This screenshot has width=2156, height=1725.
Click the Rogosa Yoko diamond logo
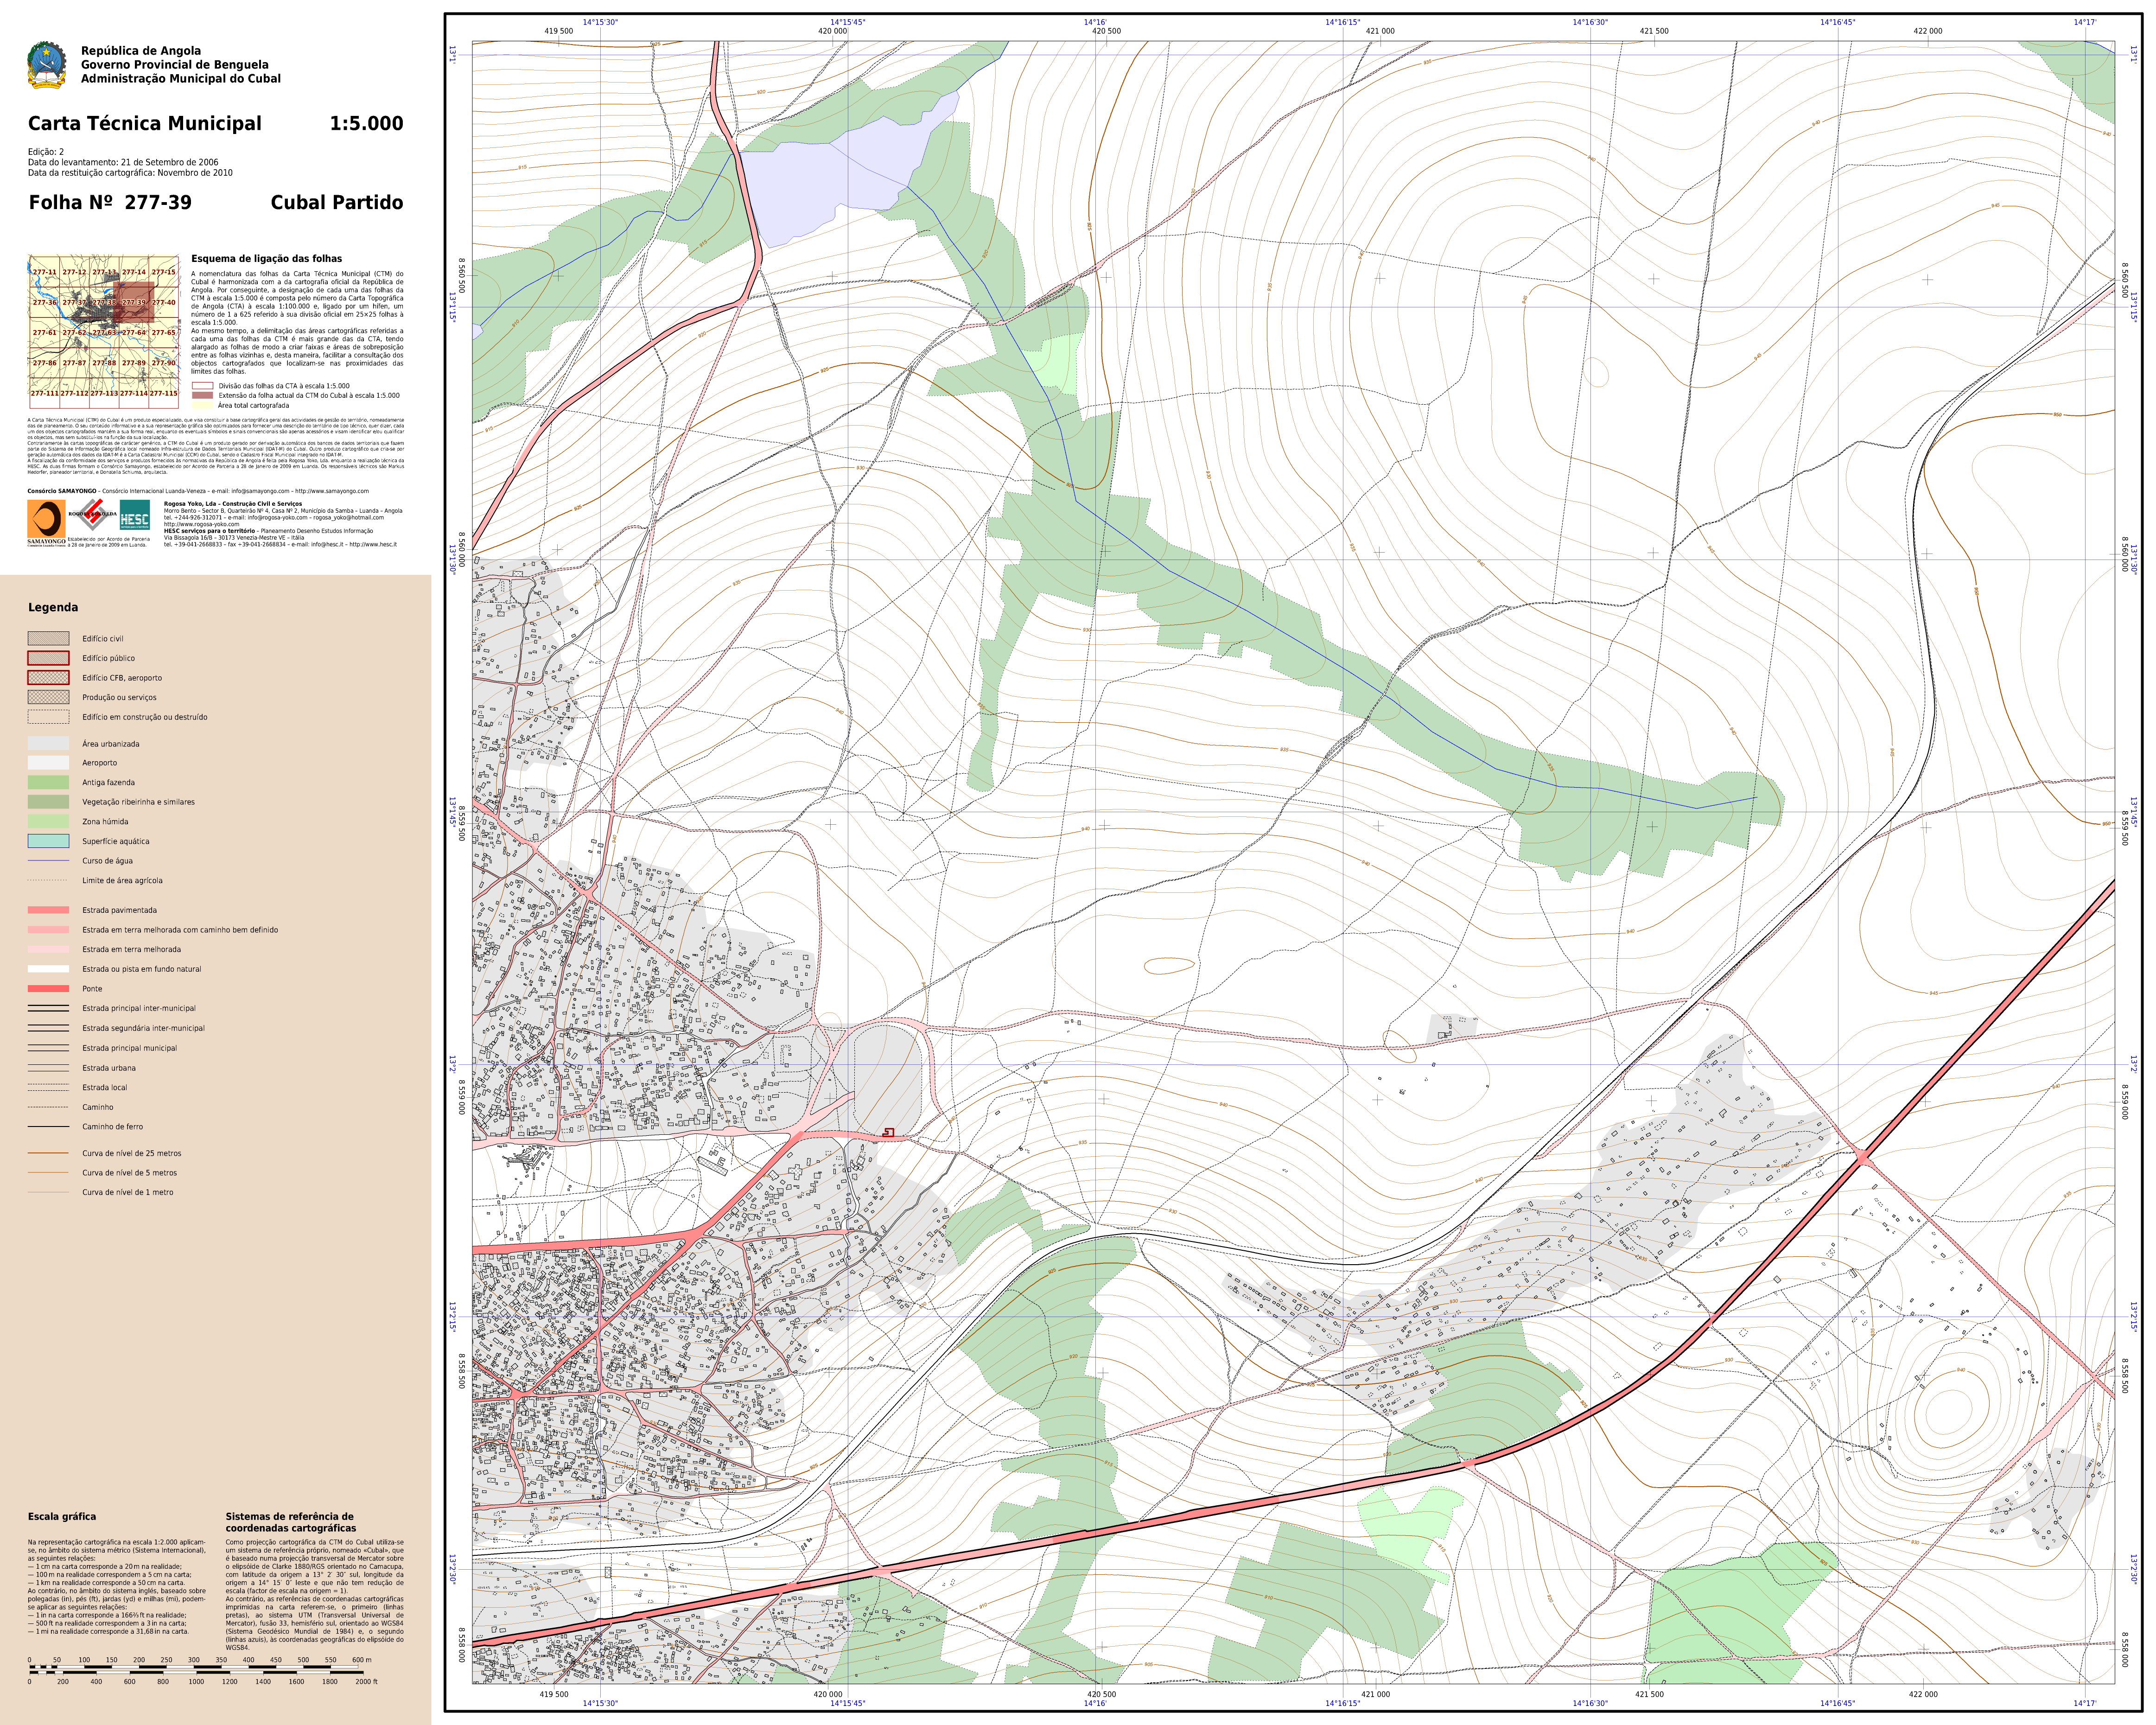tap(93, 515)
